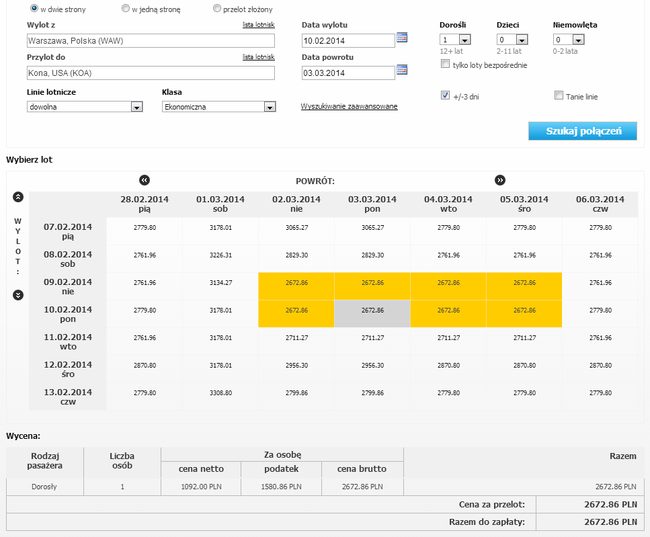Select yellow 2672.86 cell for 10.02 / 05.03

[x=524, y=313]
